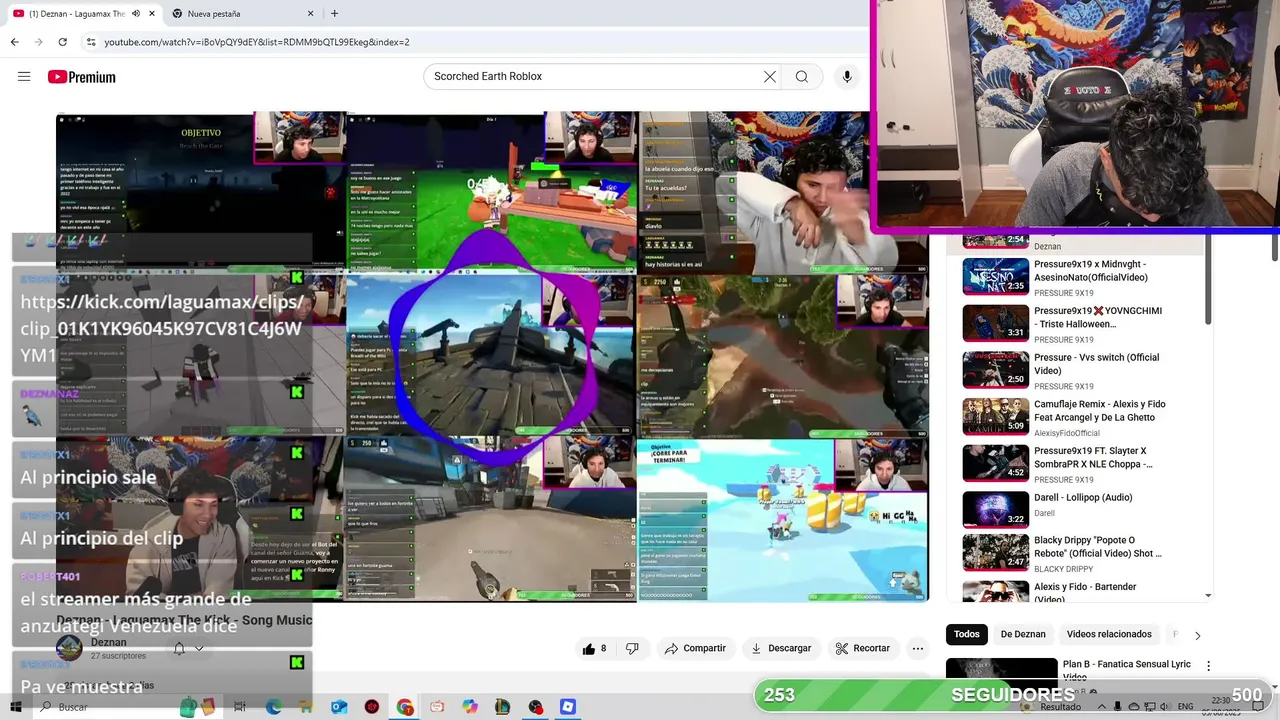Open Plan B - Fanatica Sensual Lyric Video
The width and height of the screenshot is (1280, 720).
pyautogui.click(x=1126, y=670)
